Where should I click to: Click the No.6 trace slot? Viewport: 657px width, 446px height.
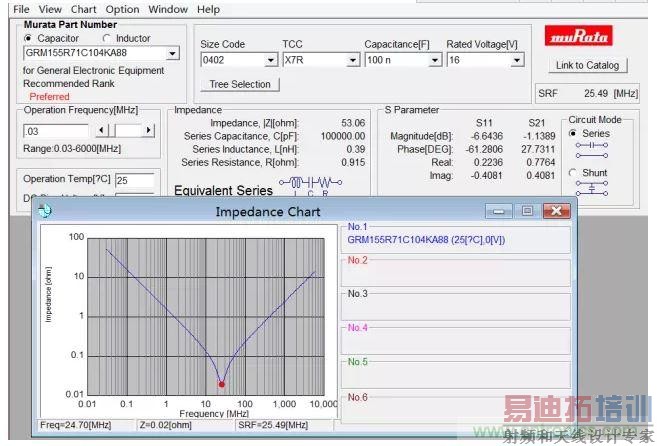456,408
